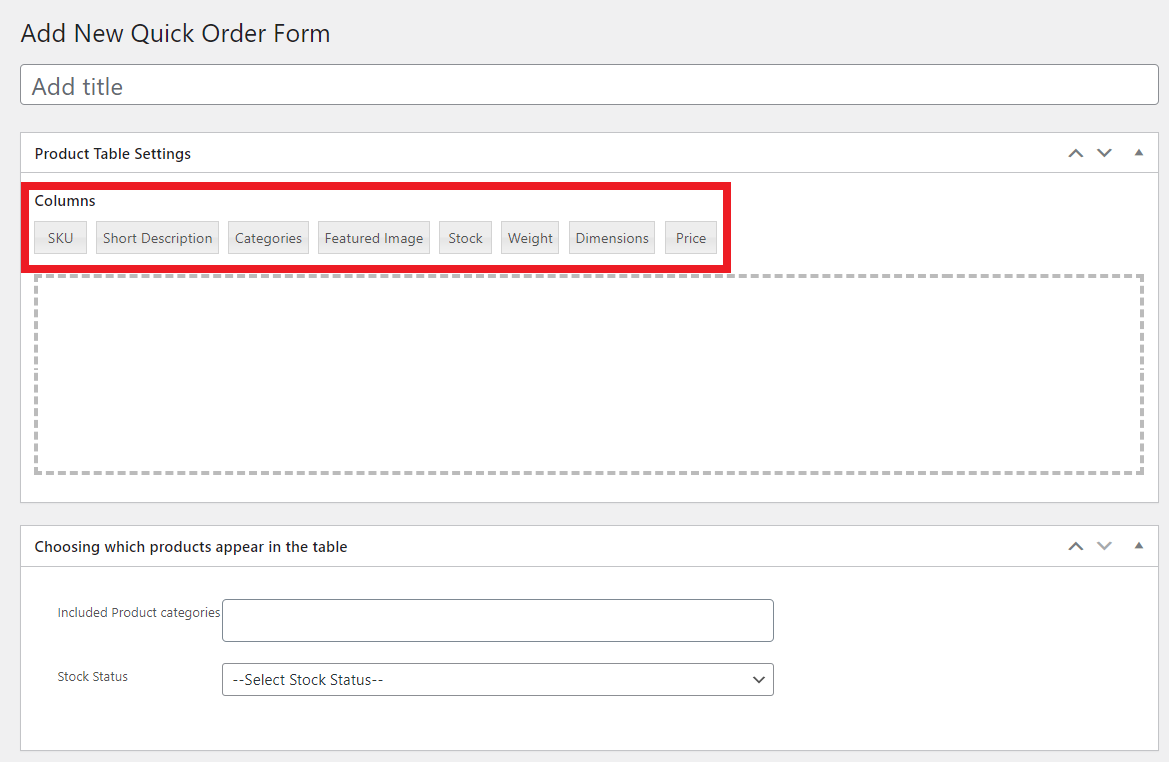Move Product Table Settings box down
This screenshot has width=1169, height=762.
(x=1104, y=152)
